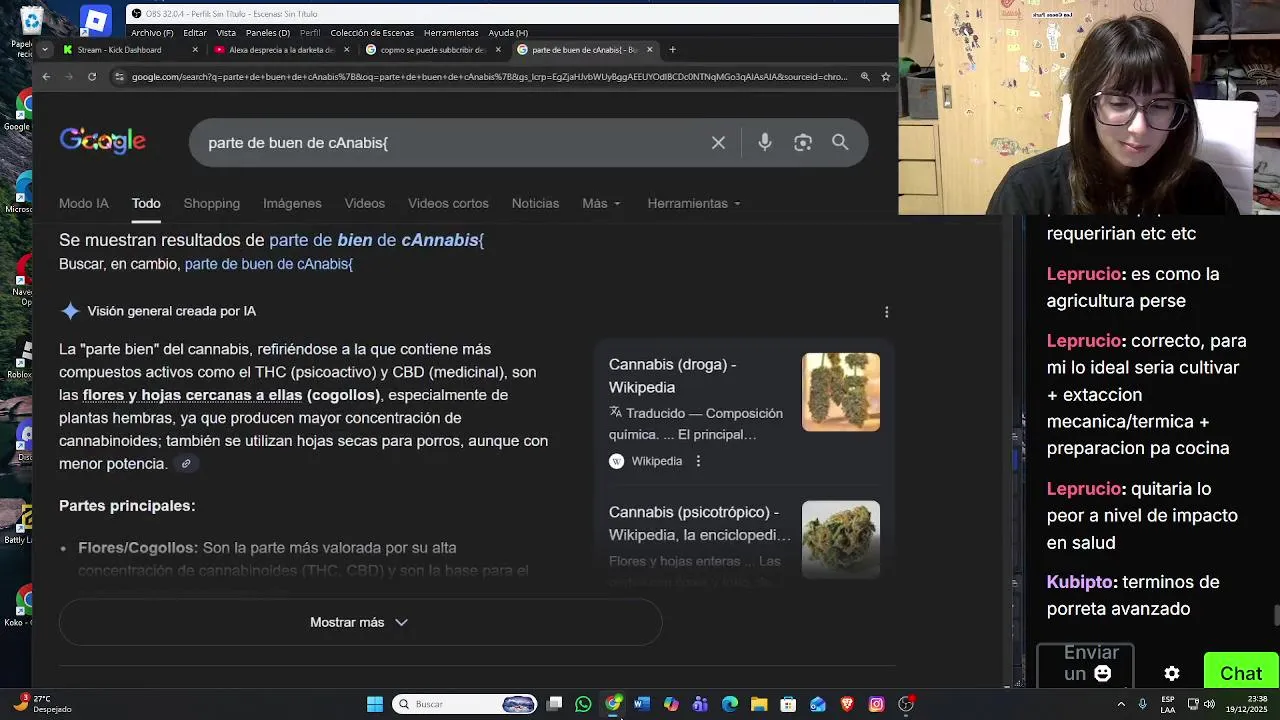This screenshot has width=1280, height=720.
Task: Select the Imágenes results tab
Action: (292, 203)
